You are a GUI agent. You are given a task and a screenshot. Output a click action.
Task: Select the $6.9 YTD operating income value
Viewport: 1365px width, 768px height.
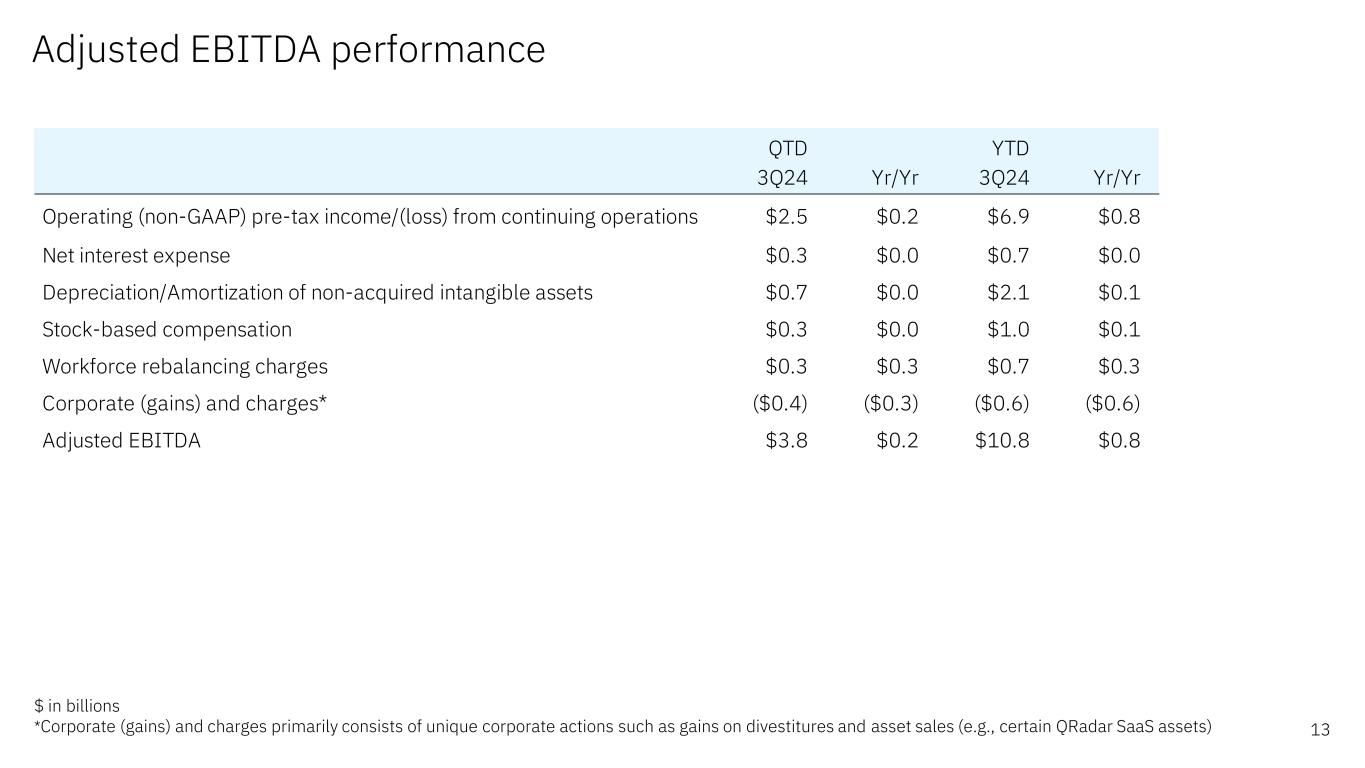(x=1008, y=216)
